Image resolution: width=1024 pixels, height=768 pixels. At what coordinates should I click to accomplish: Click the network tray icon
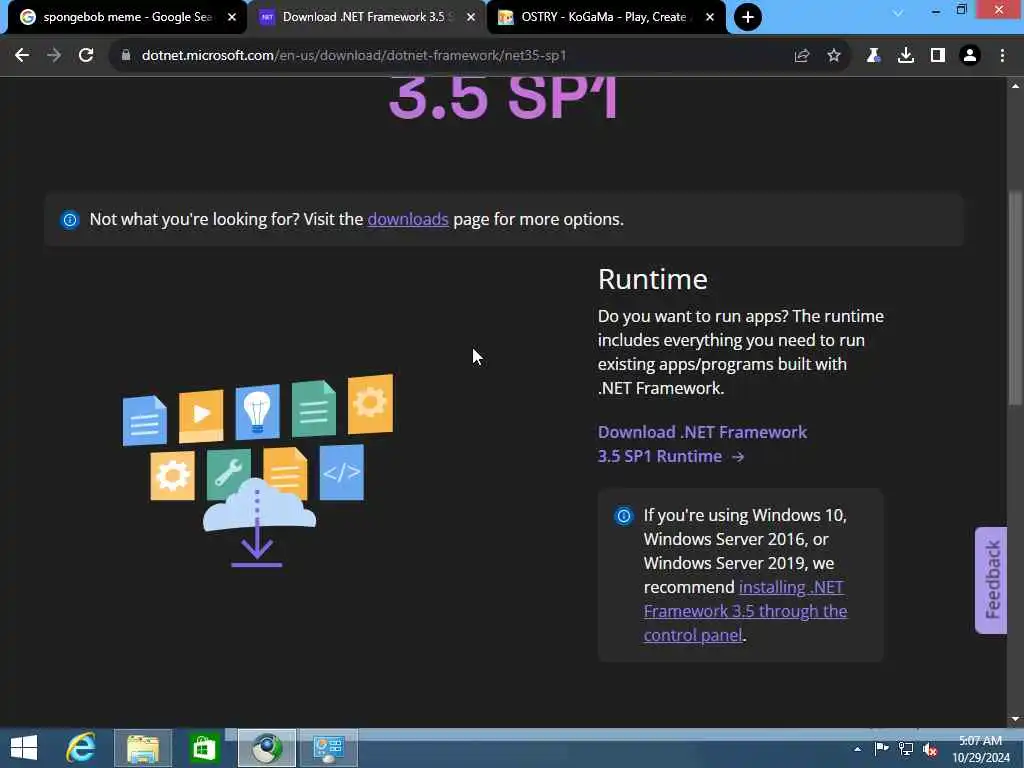click(906, 748)
